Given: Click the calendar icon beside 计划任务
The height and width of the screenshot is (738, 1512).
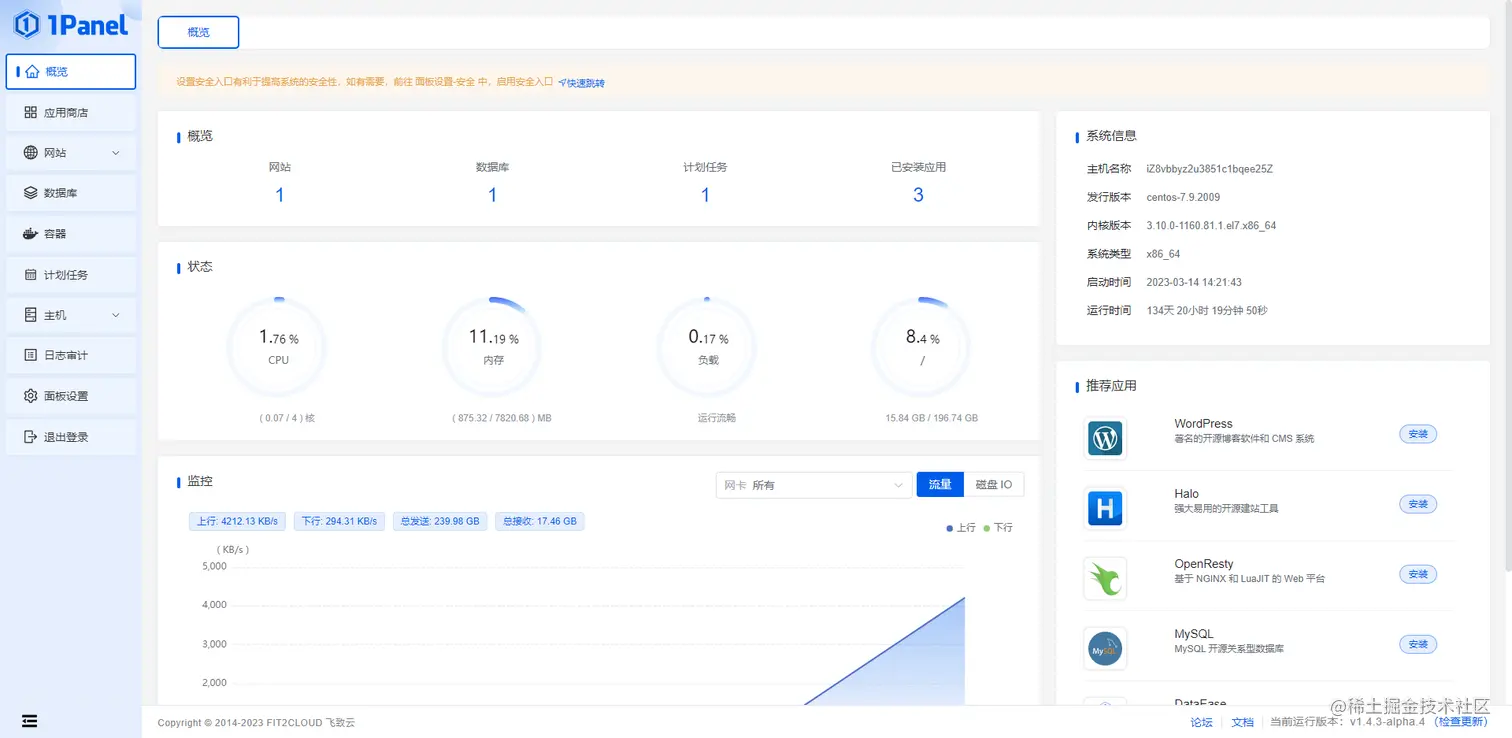Looking at the screenshot, I should click(30, 275).
